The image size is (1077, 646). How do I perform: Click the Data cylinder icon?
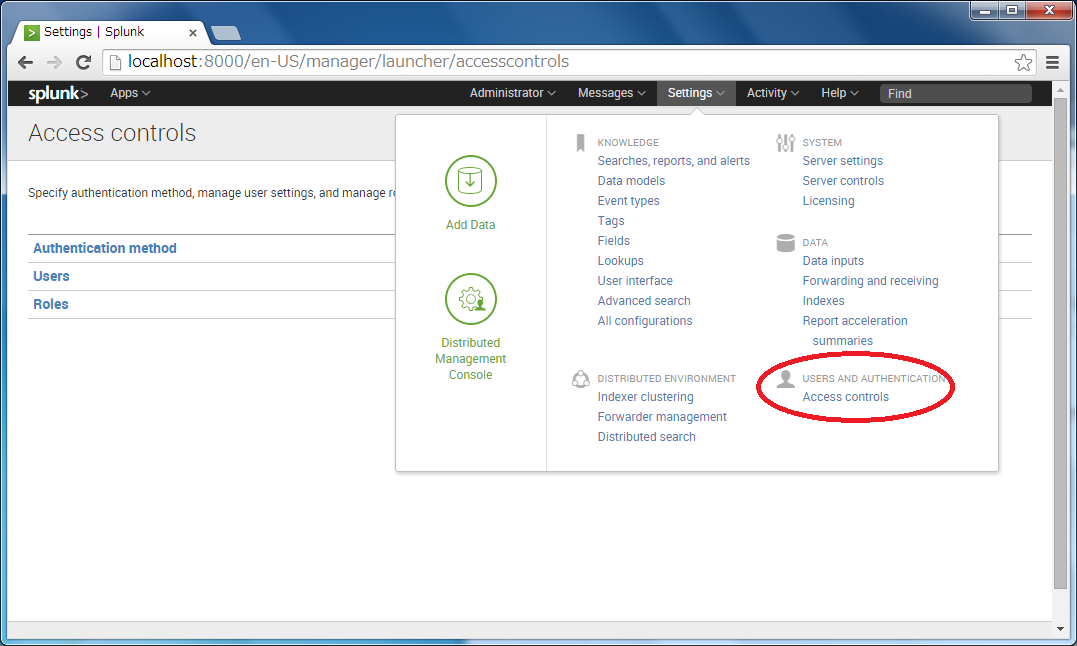click(x=785, y=243)
